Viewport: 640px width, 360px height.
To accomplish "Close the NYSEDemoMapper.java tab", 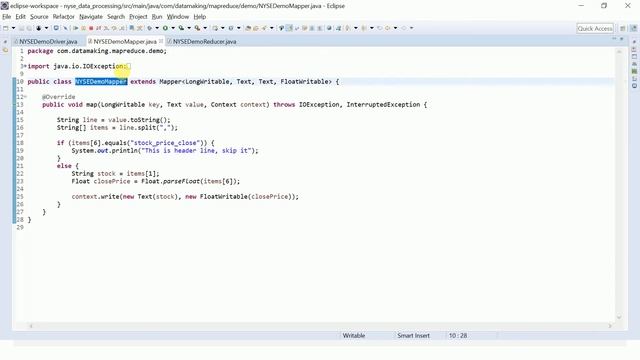I will (x=161, y=41).
